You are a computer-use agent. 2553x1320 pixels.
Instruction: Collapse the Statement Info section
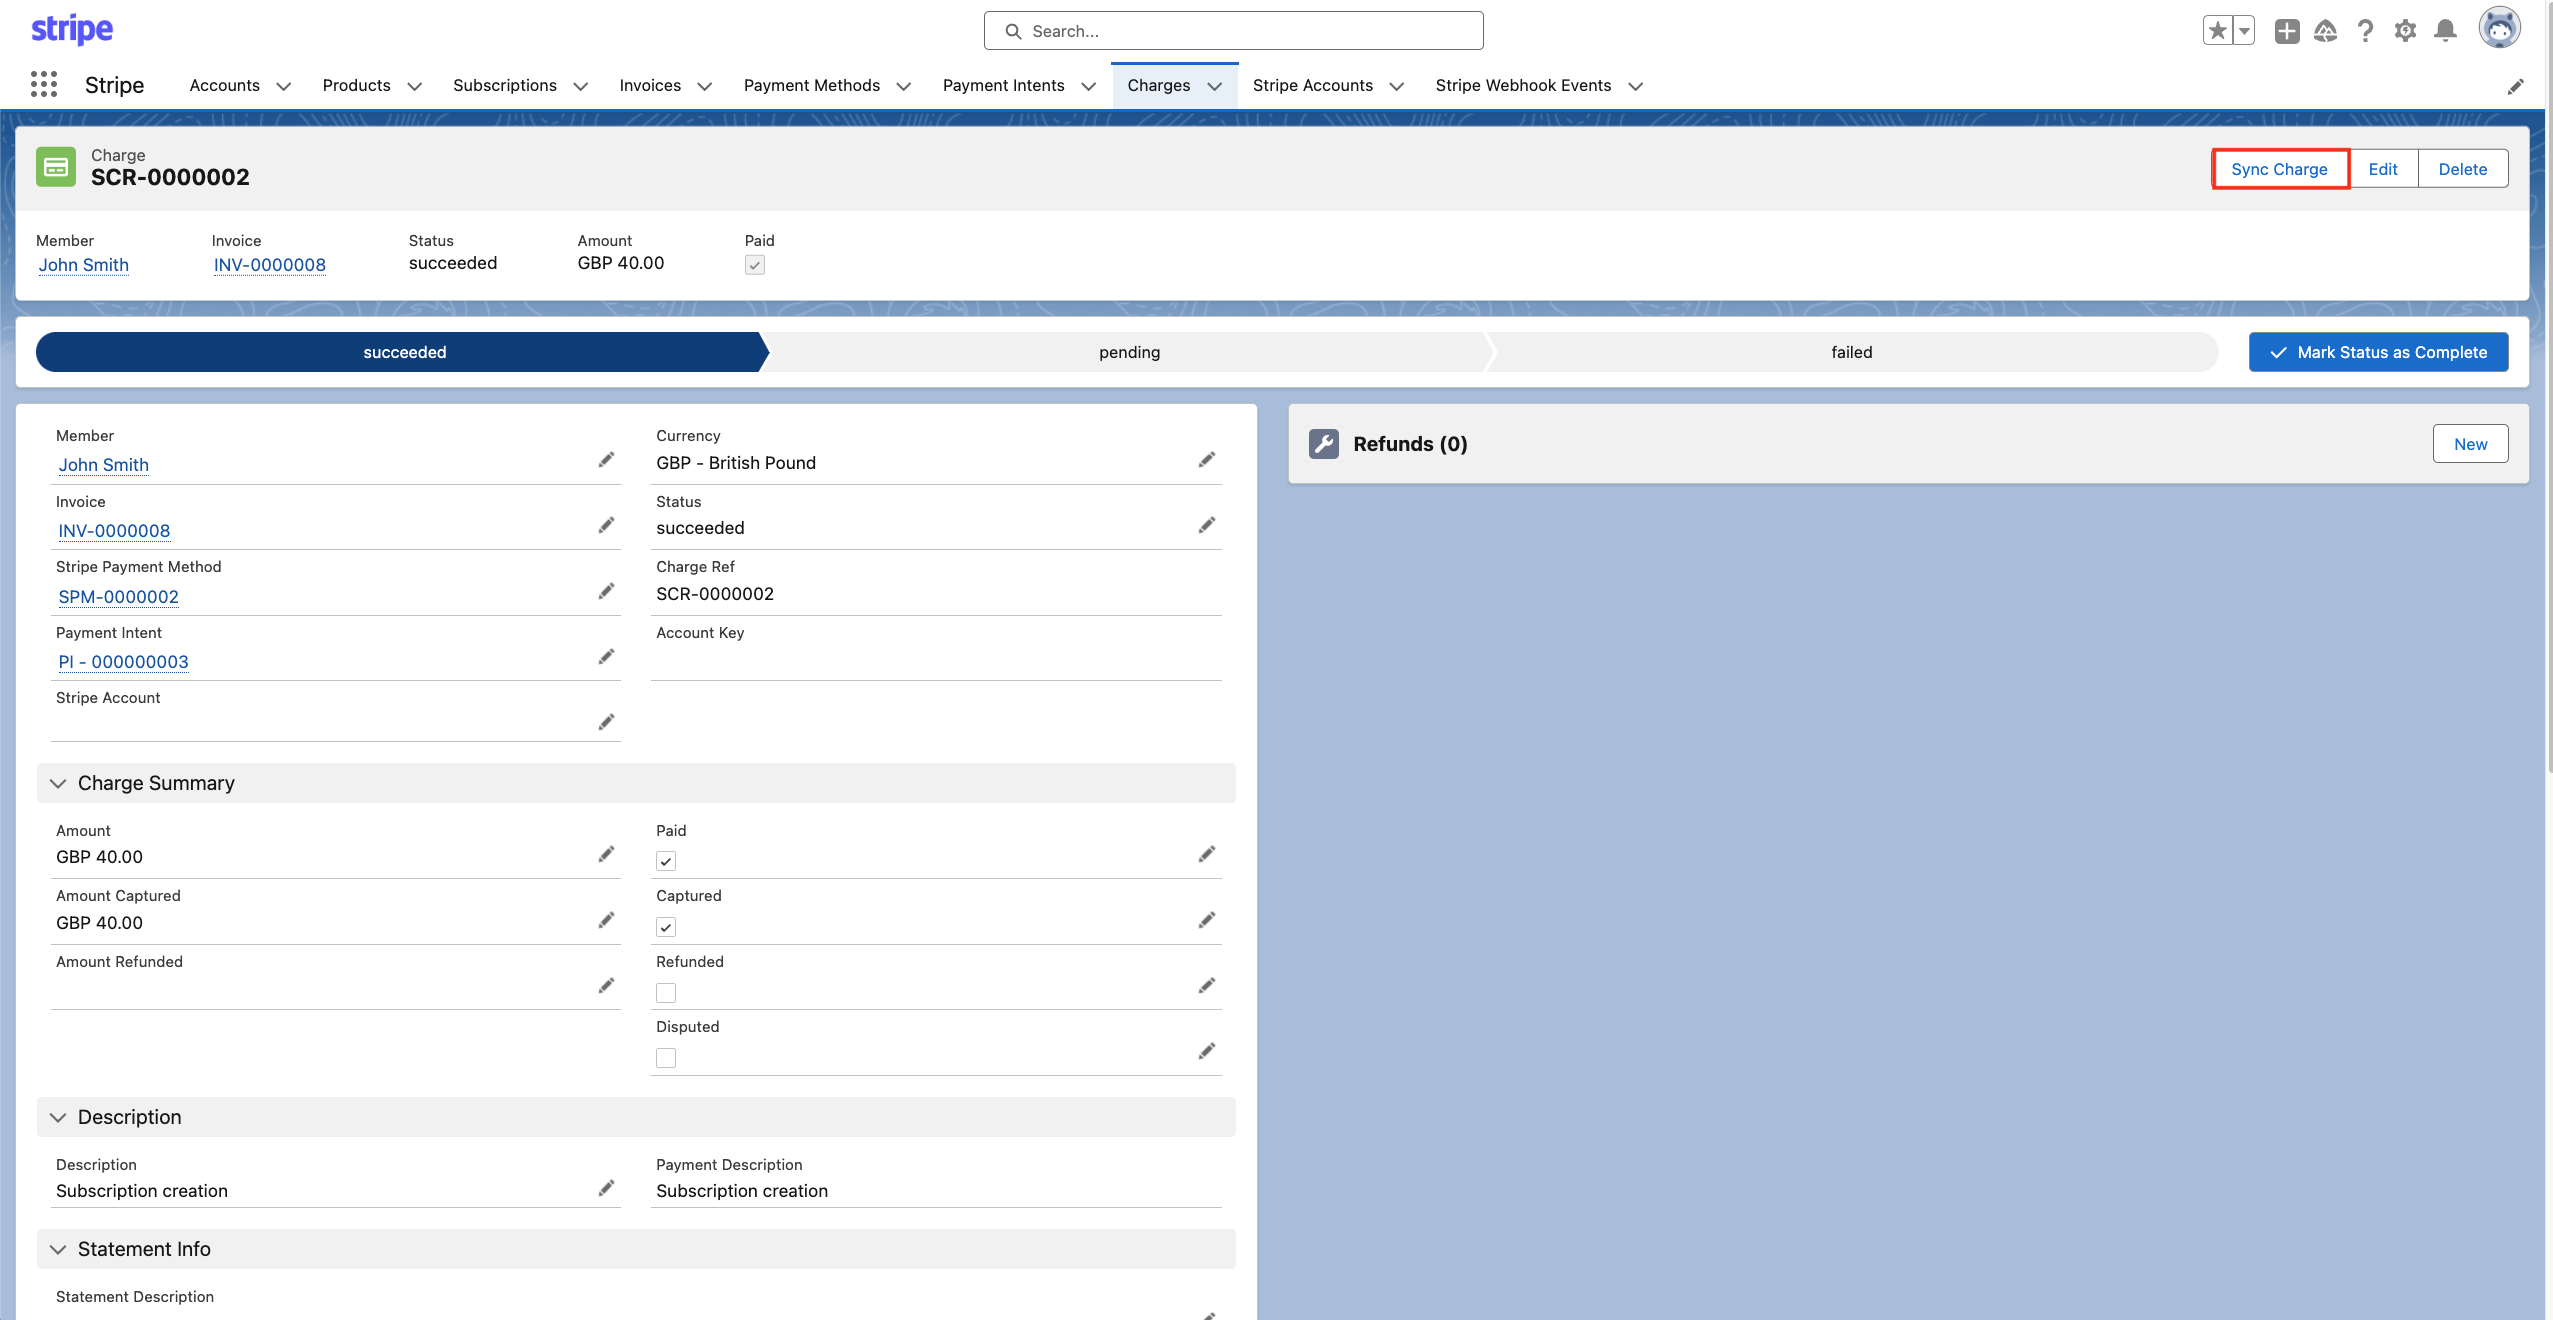click(x=58, y=1249)
